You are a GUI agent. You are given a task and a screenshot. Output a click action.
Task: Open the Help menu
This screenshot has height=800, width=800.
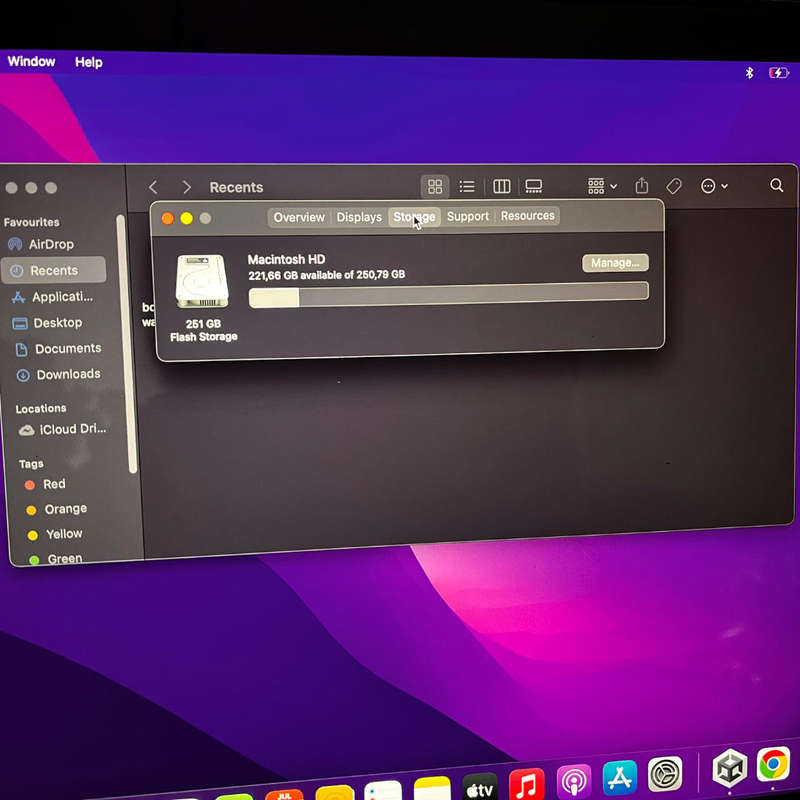tap(89, 62)
